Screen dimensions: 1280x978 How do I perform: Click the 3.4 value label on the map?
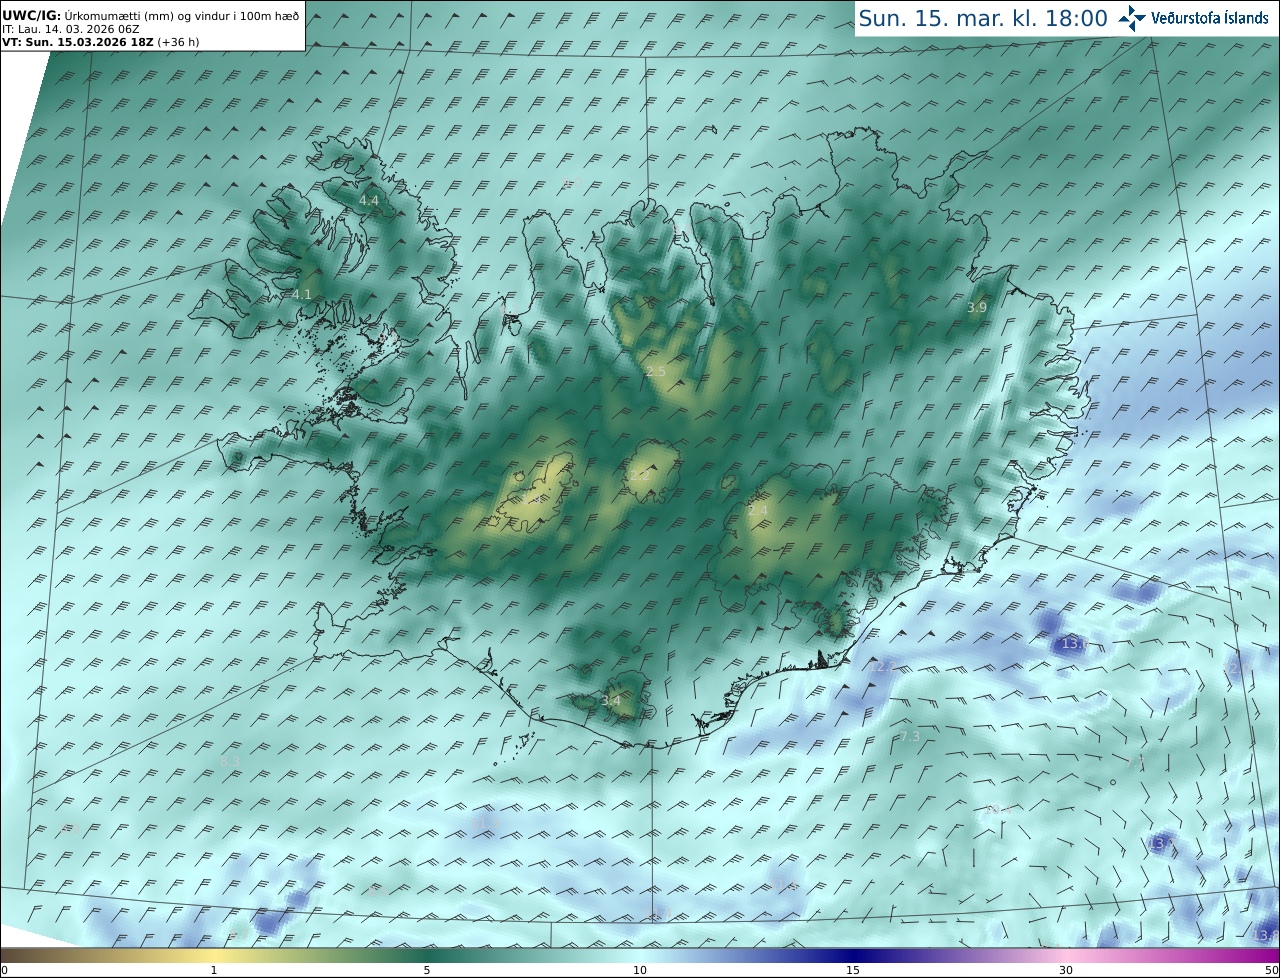[610, 700]
